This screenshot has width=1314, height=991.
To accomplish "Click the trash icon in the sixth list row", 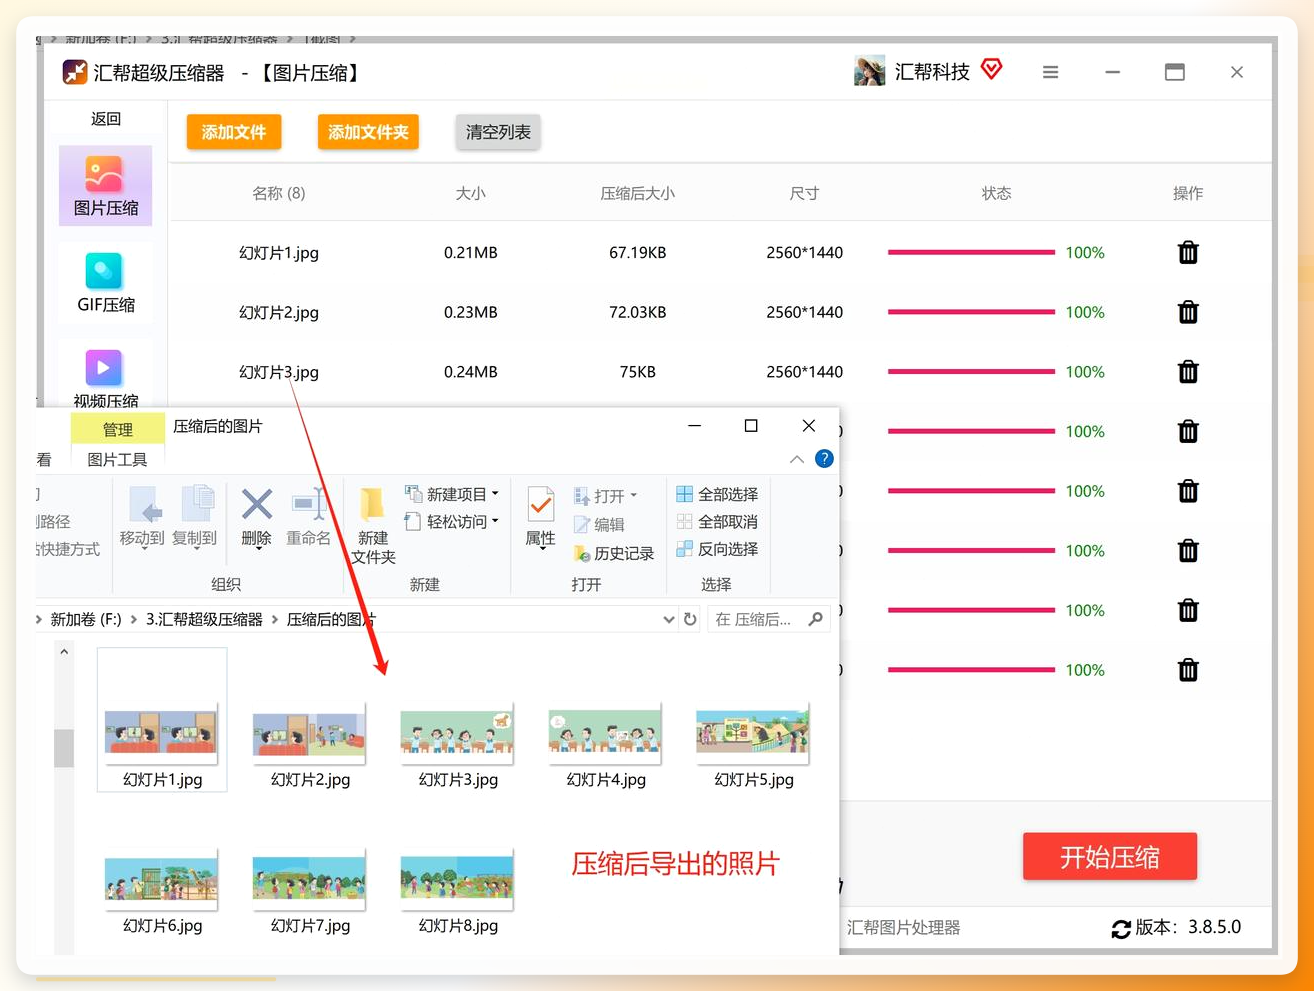I will click(1188, 550).
